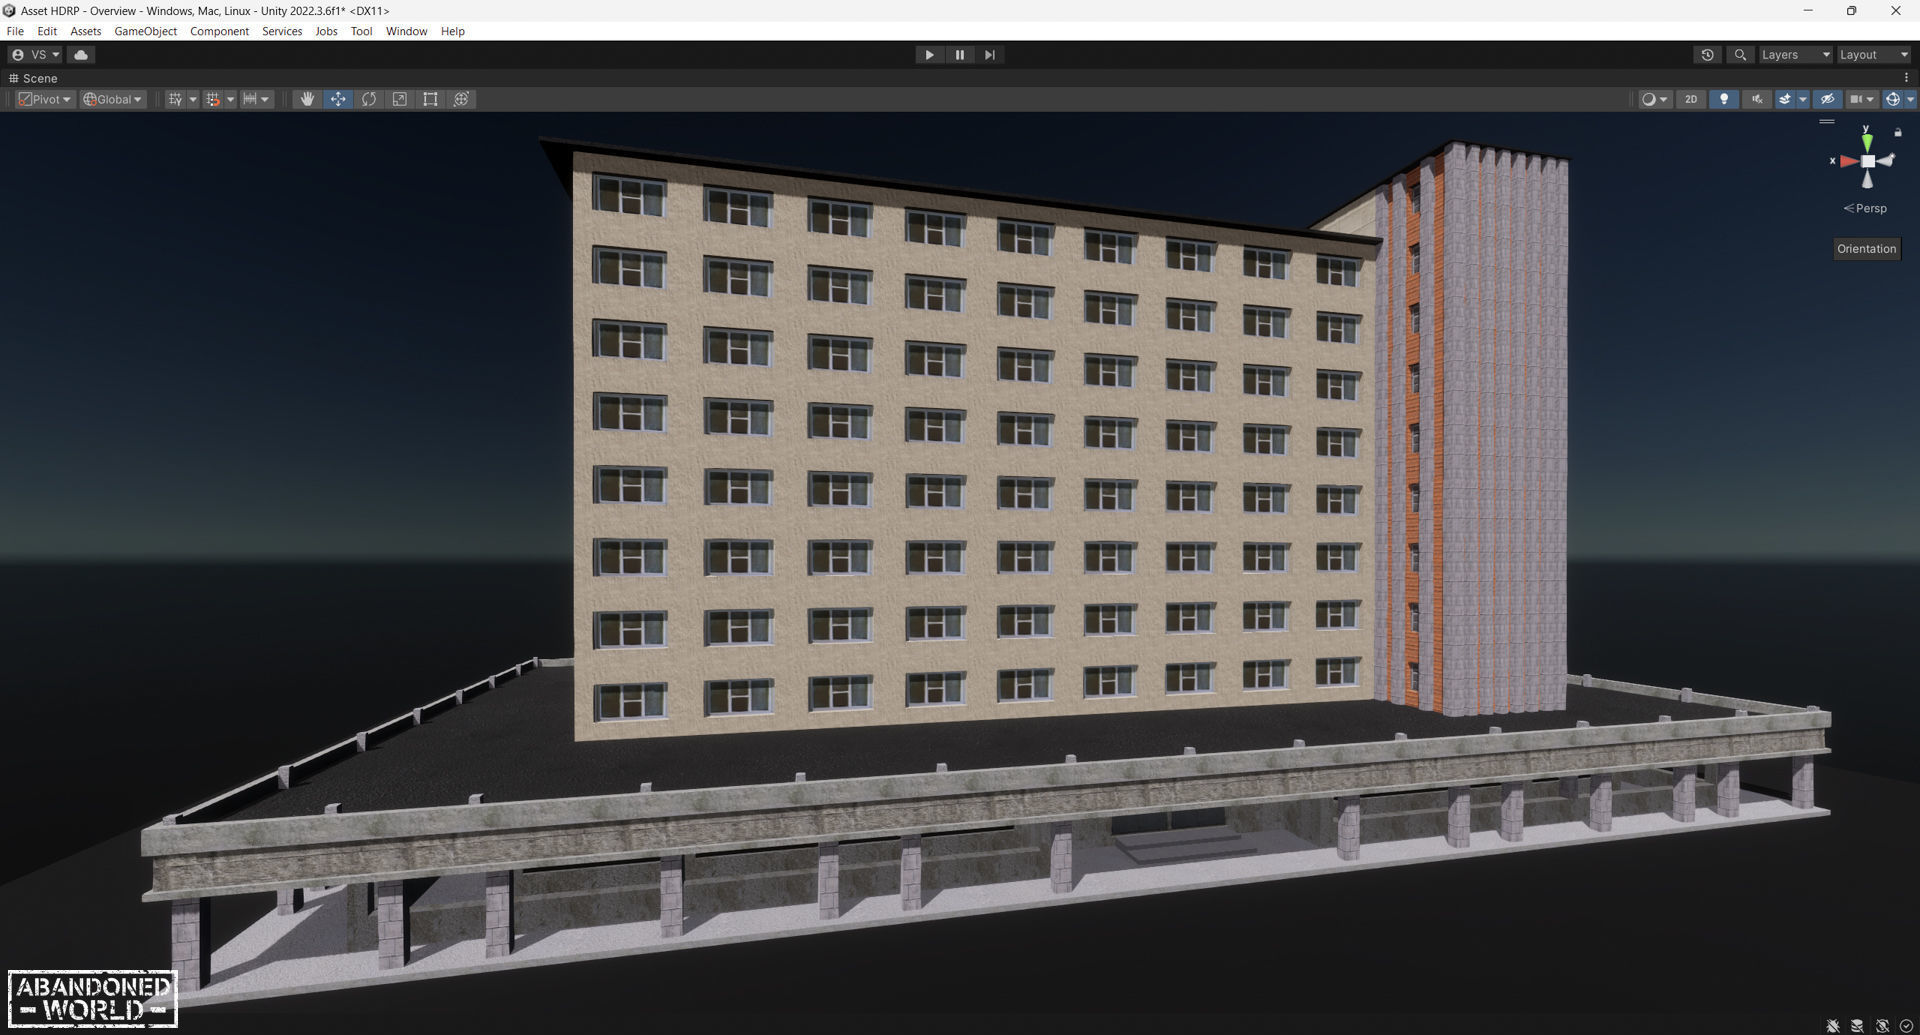Step one frame forward
This screenshot has width=1920, height=1035.
[x=989, y=55]
